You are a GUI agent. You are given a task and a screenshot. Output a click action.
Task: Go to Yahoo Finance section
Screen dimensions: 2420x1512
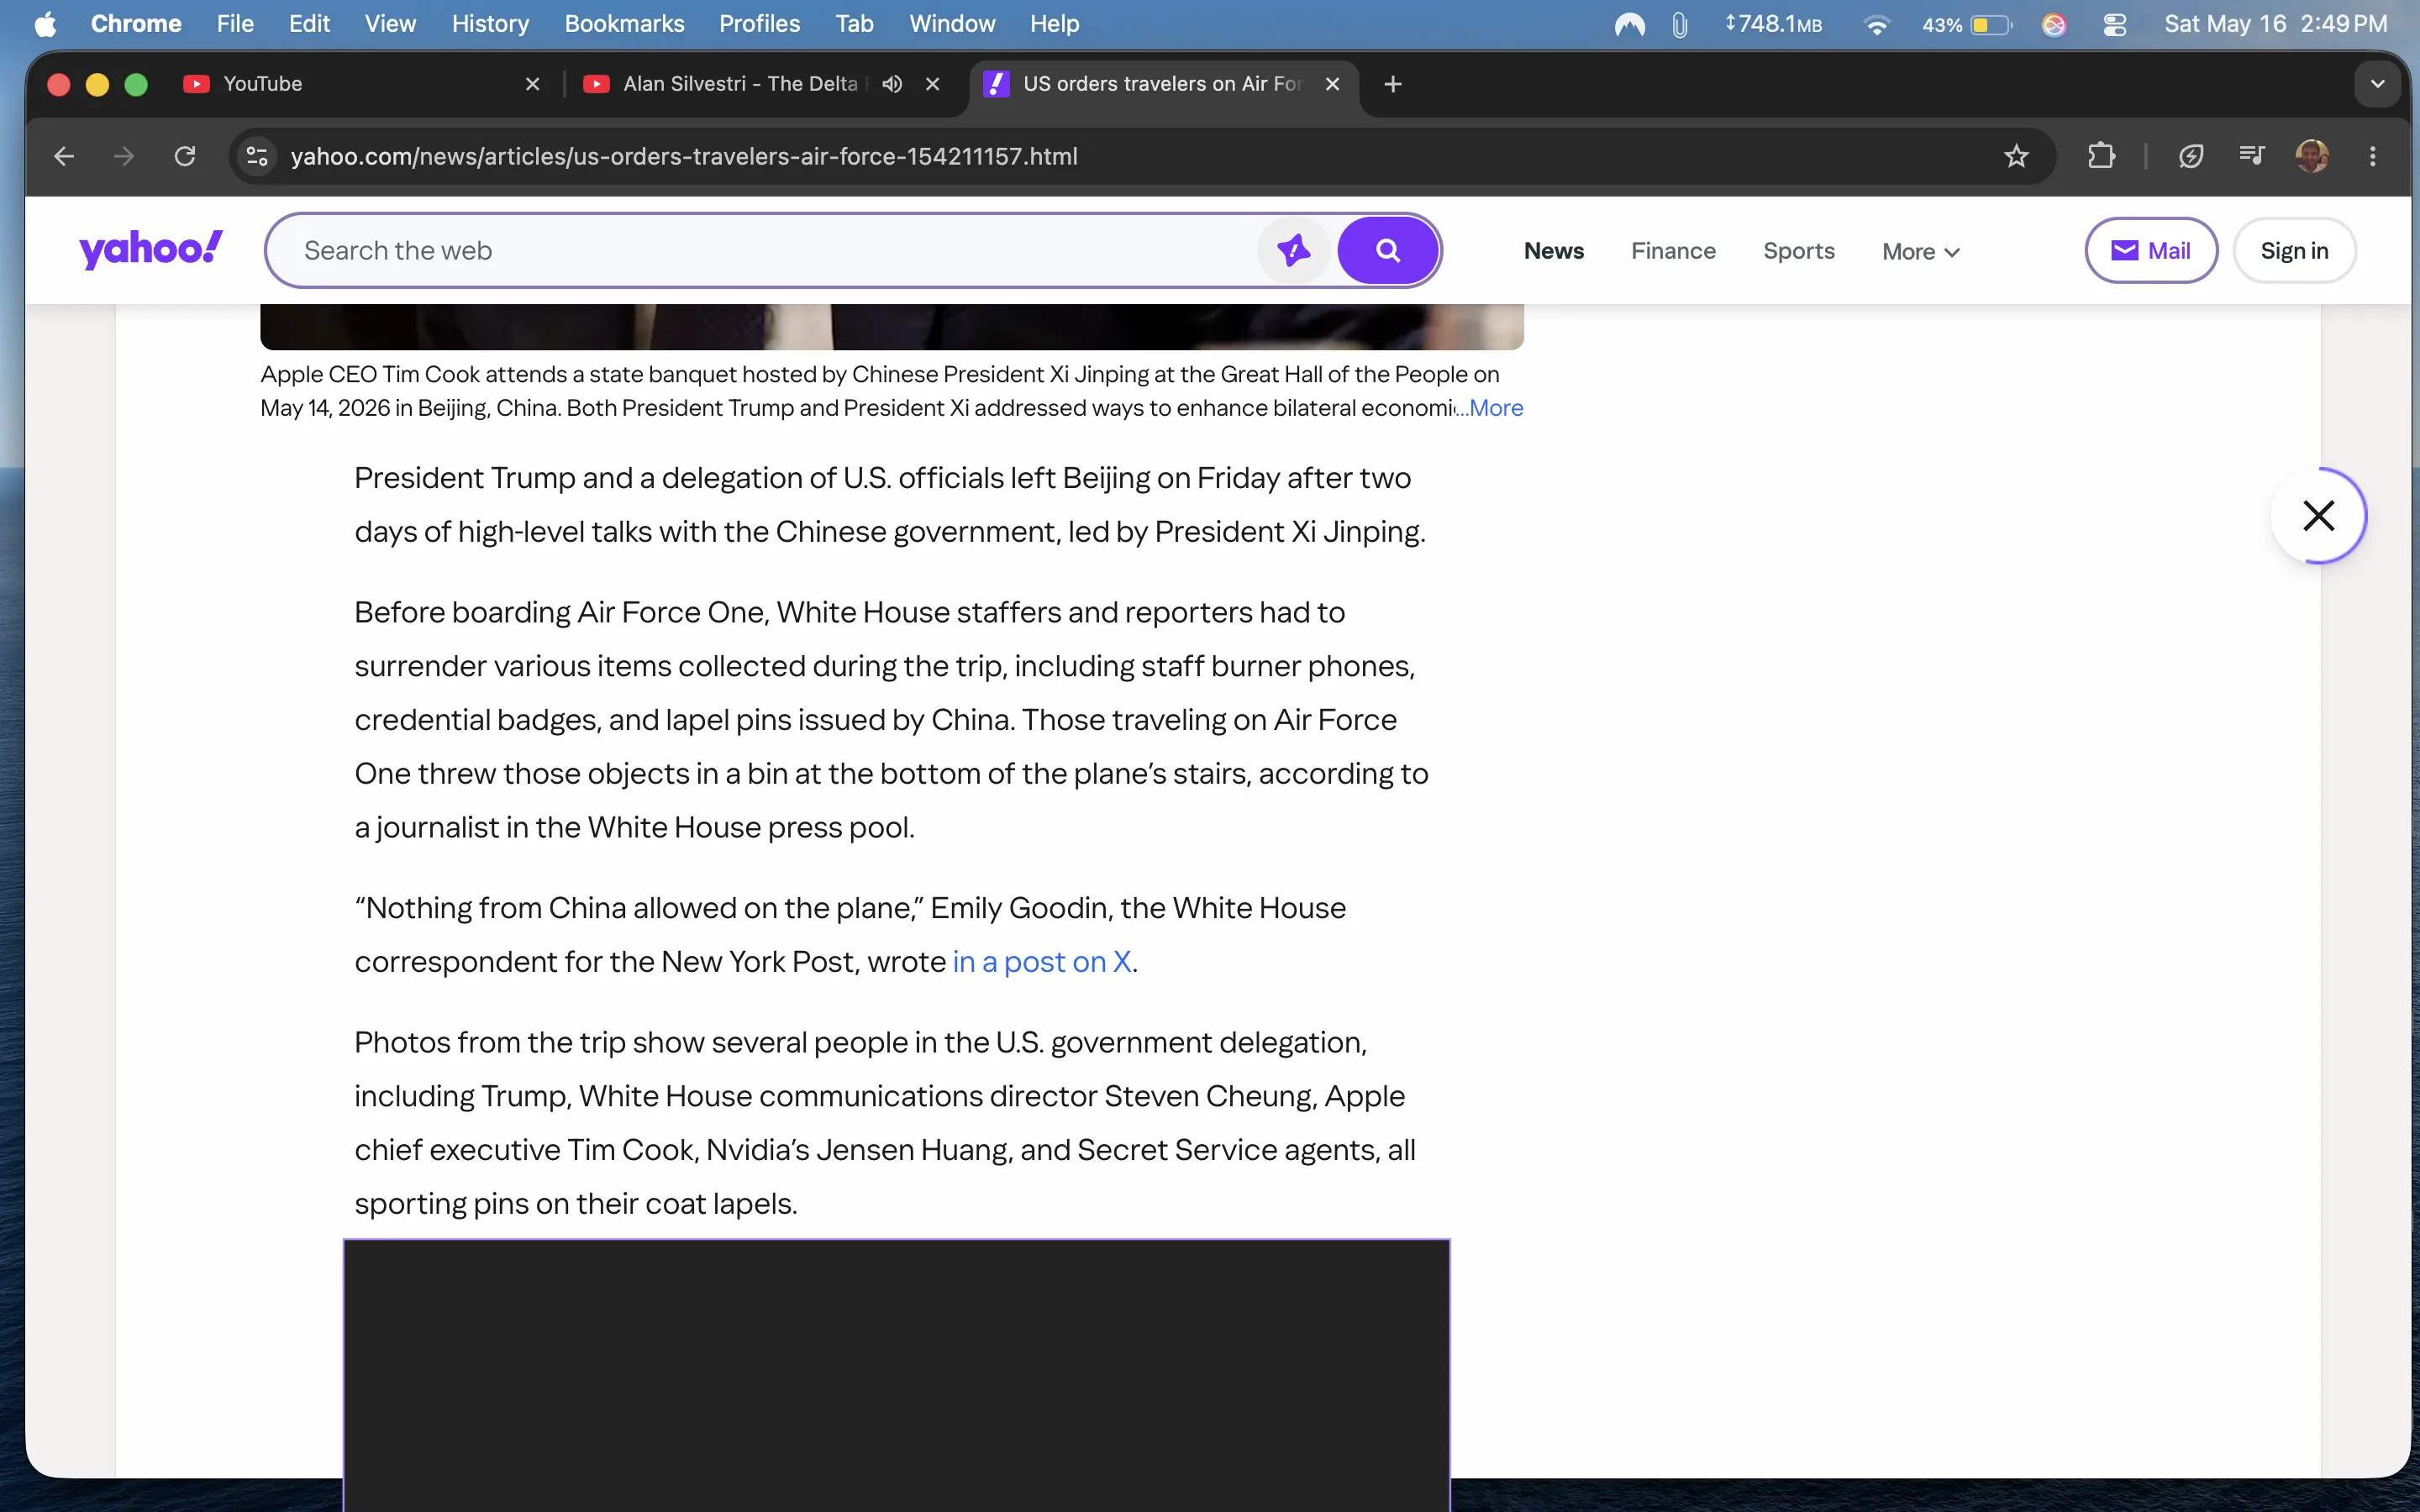(1673, 251)
